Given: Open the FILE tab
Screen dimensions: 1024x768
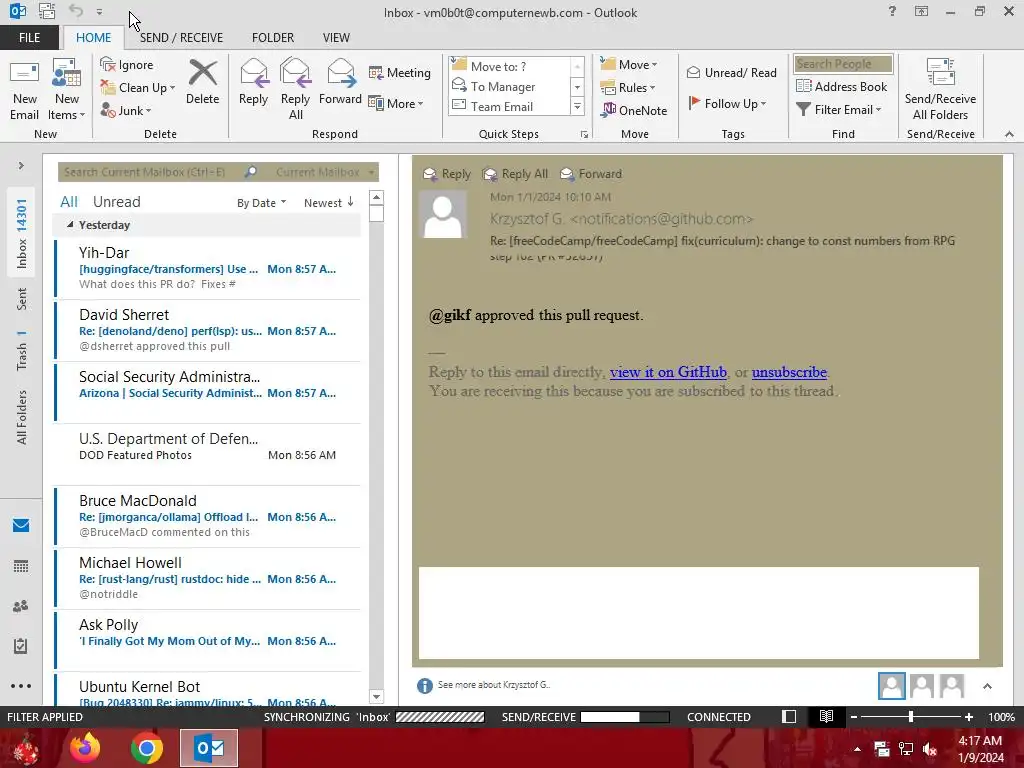Looking at the screenshot, I should [29, 37].
